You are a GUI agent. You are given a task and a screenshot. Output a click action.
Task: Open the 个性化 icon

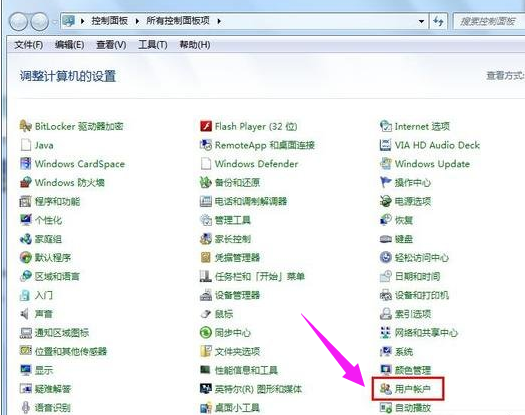coord(25,220)
